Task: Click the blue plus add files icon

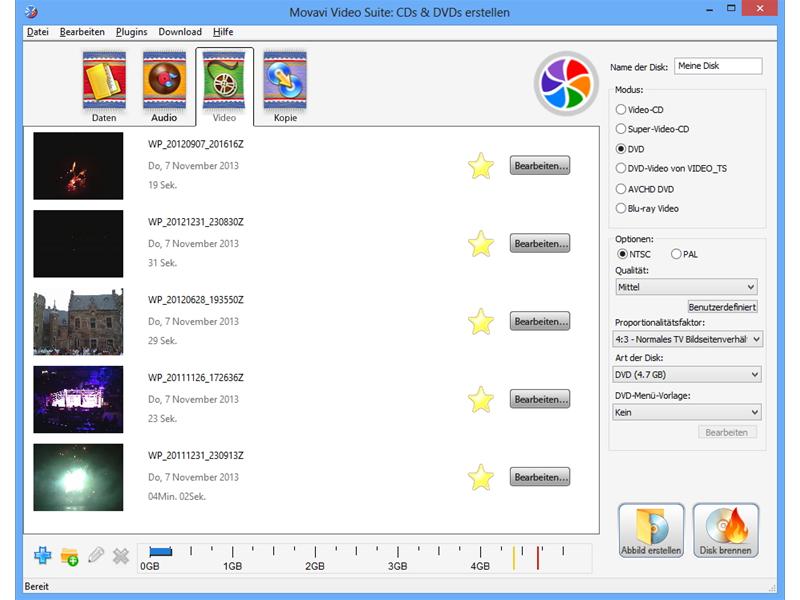Action: click(x=42, y=555)
